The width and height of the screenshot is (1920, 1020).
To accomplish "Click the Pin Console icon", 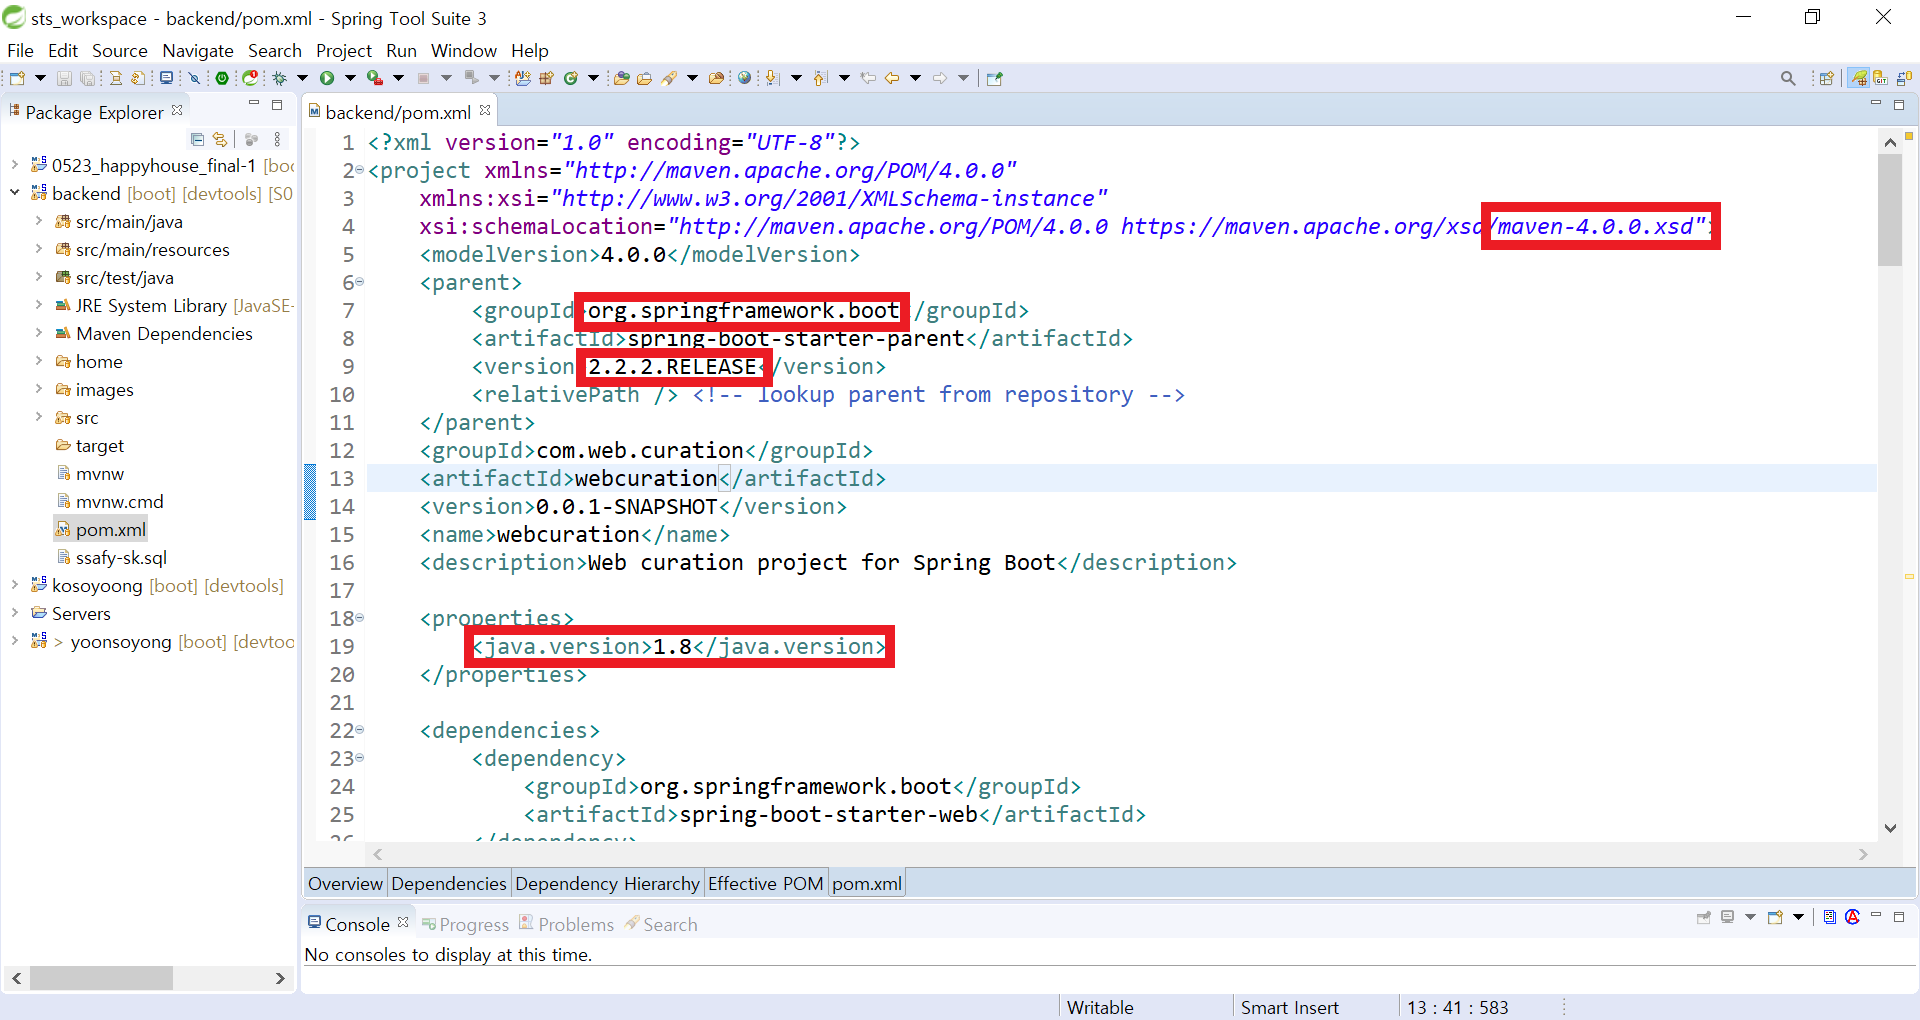I will [x=1704, y=917].
